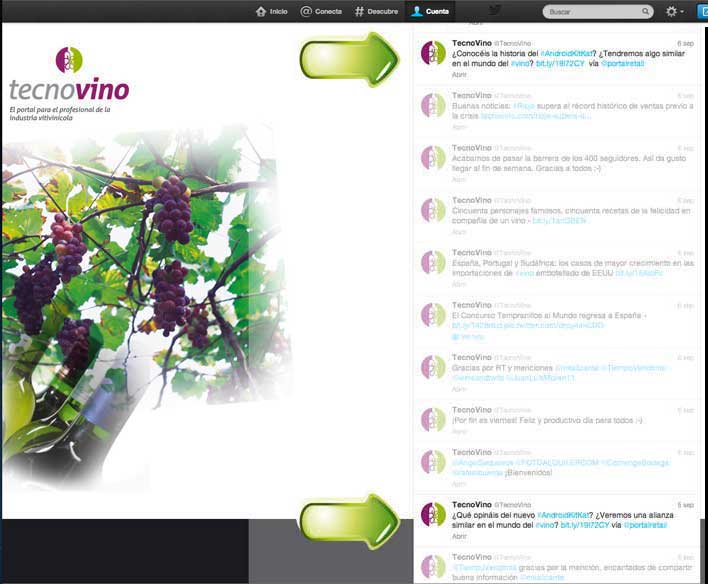Click avatar of 'Gracias por RT' tweet
Screen dimensions: 708x584
point(433,367)
